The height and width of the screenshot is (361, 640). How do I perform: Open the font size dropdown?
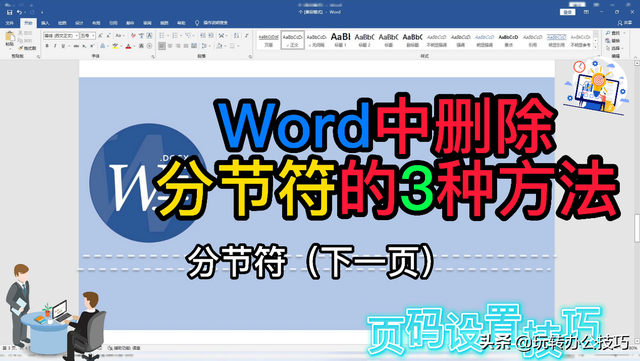[87, 36]
